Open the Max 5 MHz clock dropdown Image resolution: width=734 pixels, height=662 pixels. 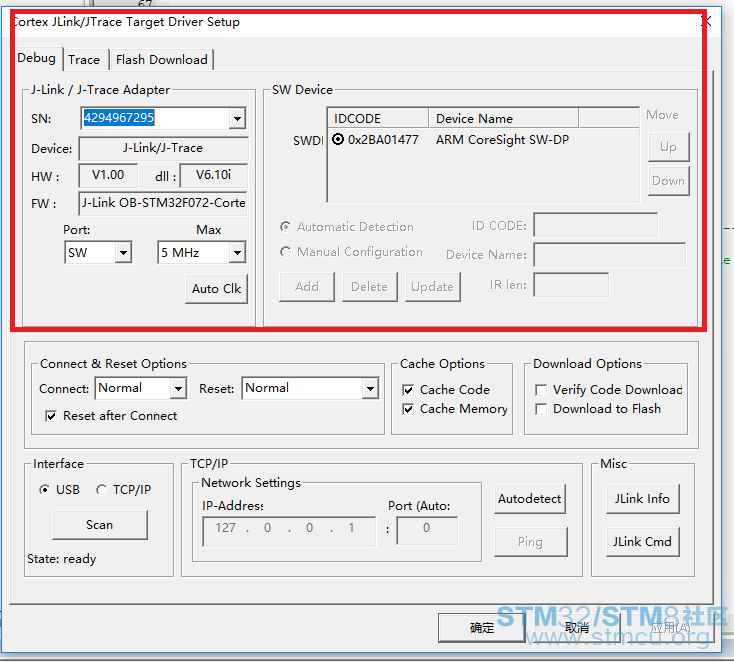click(237, 253)
